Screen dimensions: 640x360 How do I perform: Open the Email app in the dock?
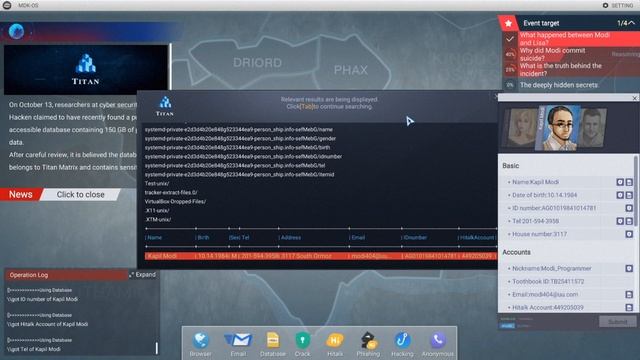(238, 344)
